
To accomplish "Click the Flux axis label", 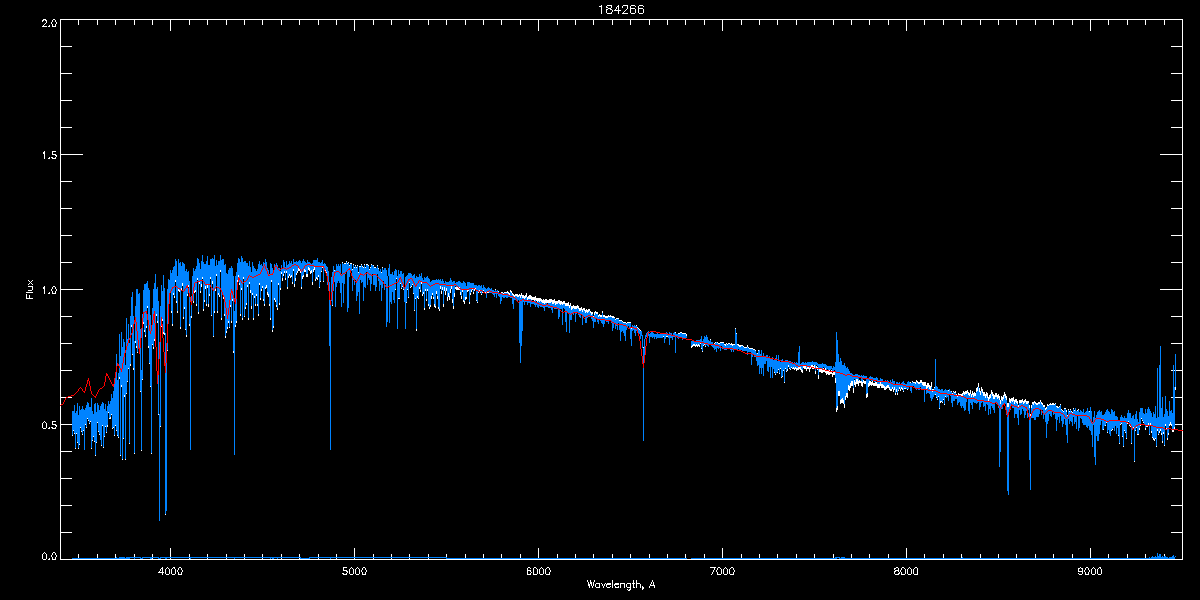I will 30,289.
